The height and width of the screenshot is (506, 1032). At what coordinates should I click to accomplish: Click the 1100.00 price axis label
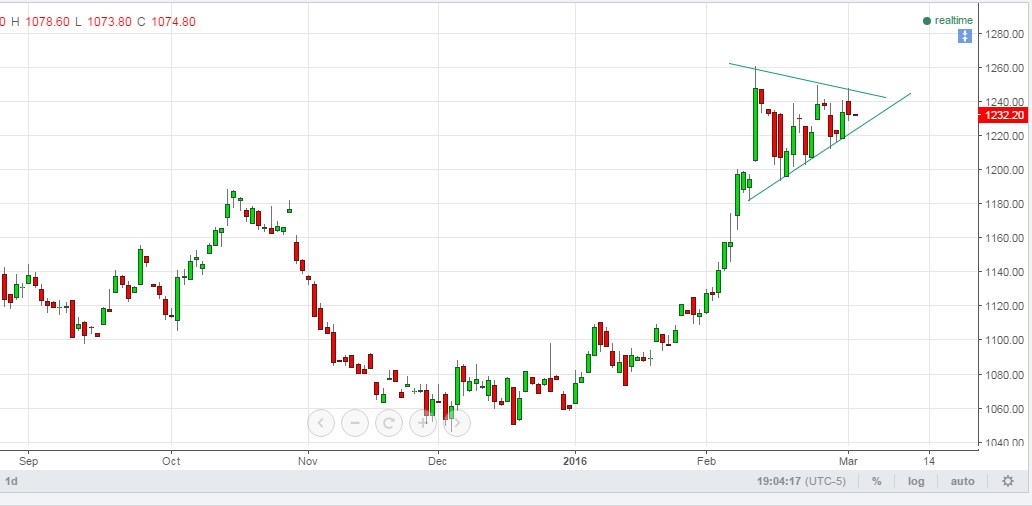click(1004, 340)
